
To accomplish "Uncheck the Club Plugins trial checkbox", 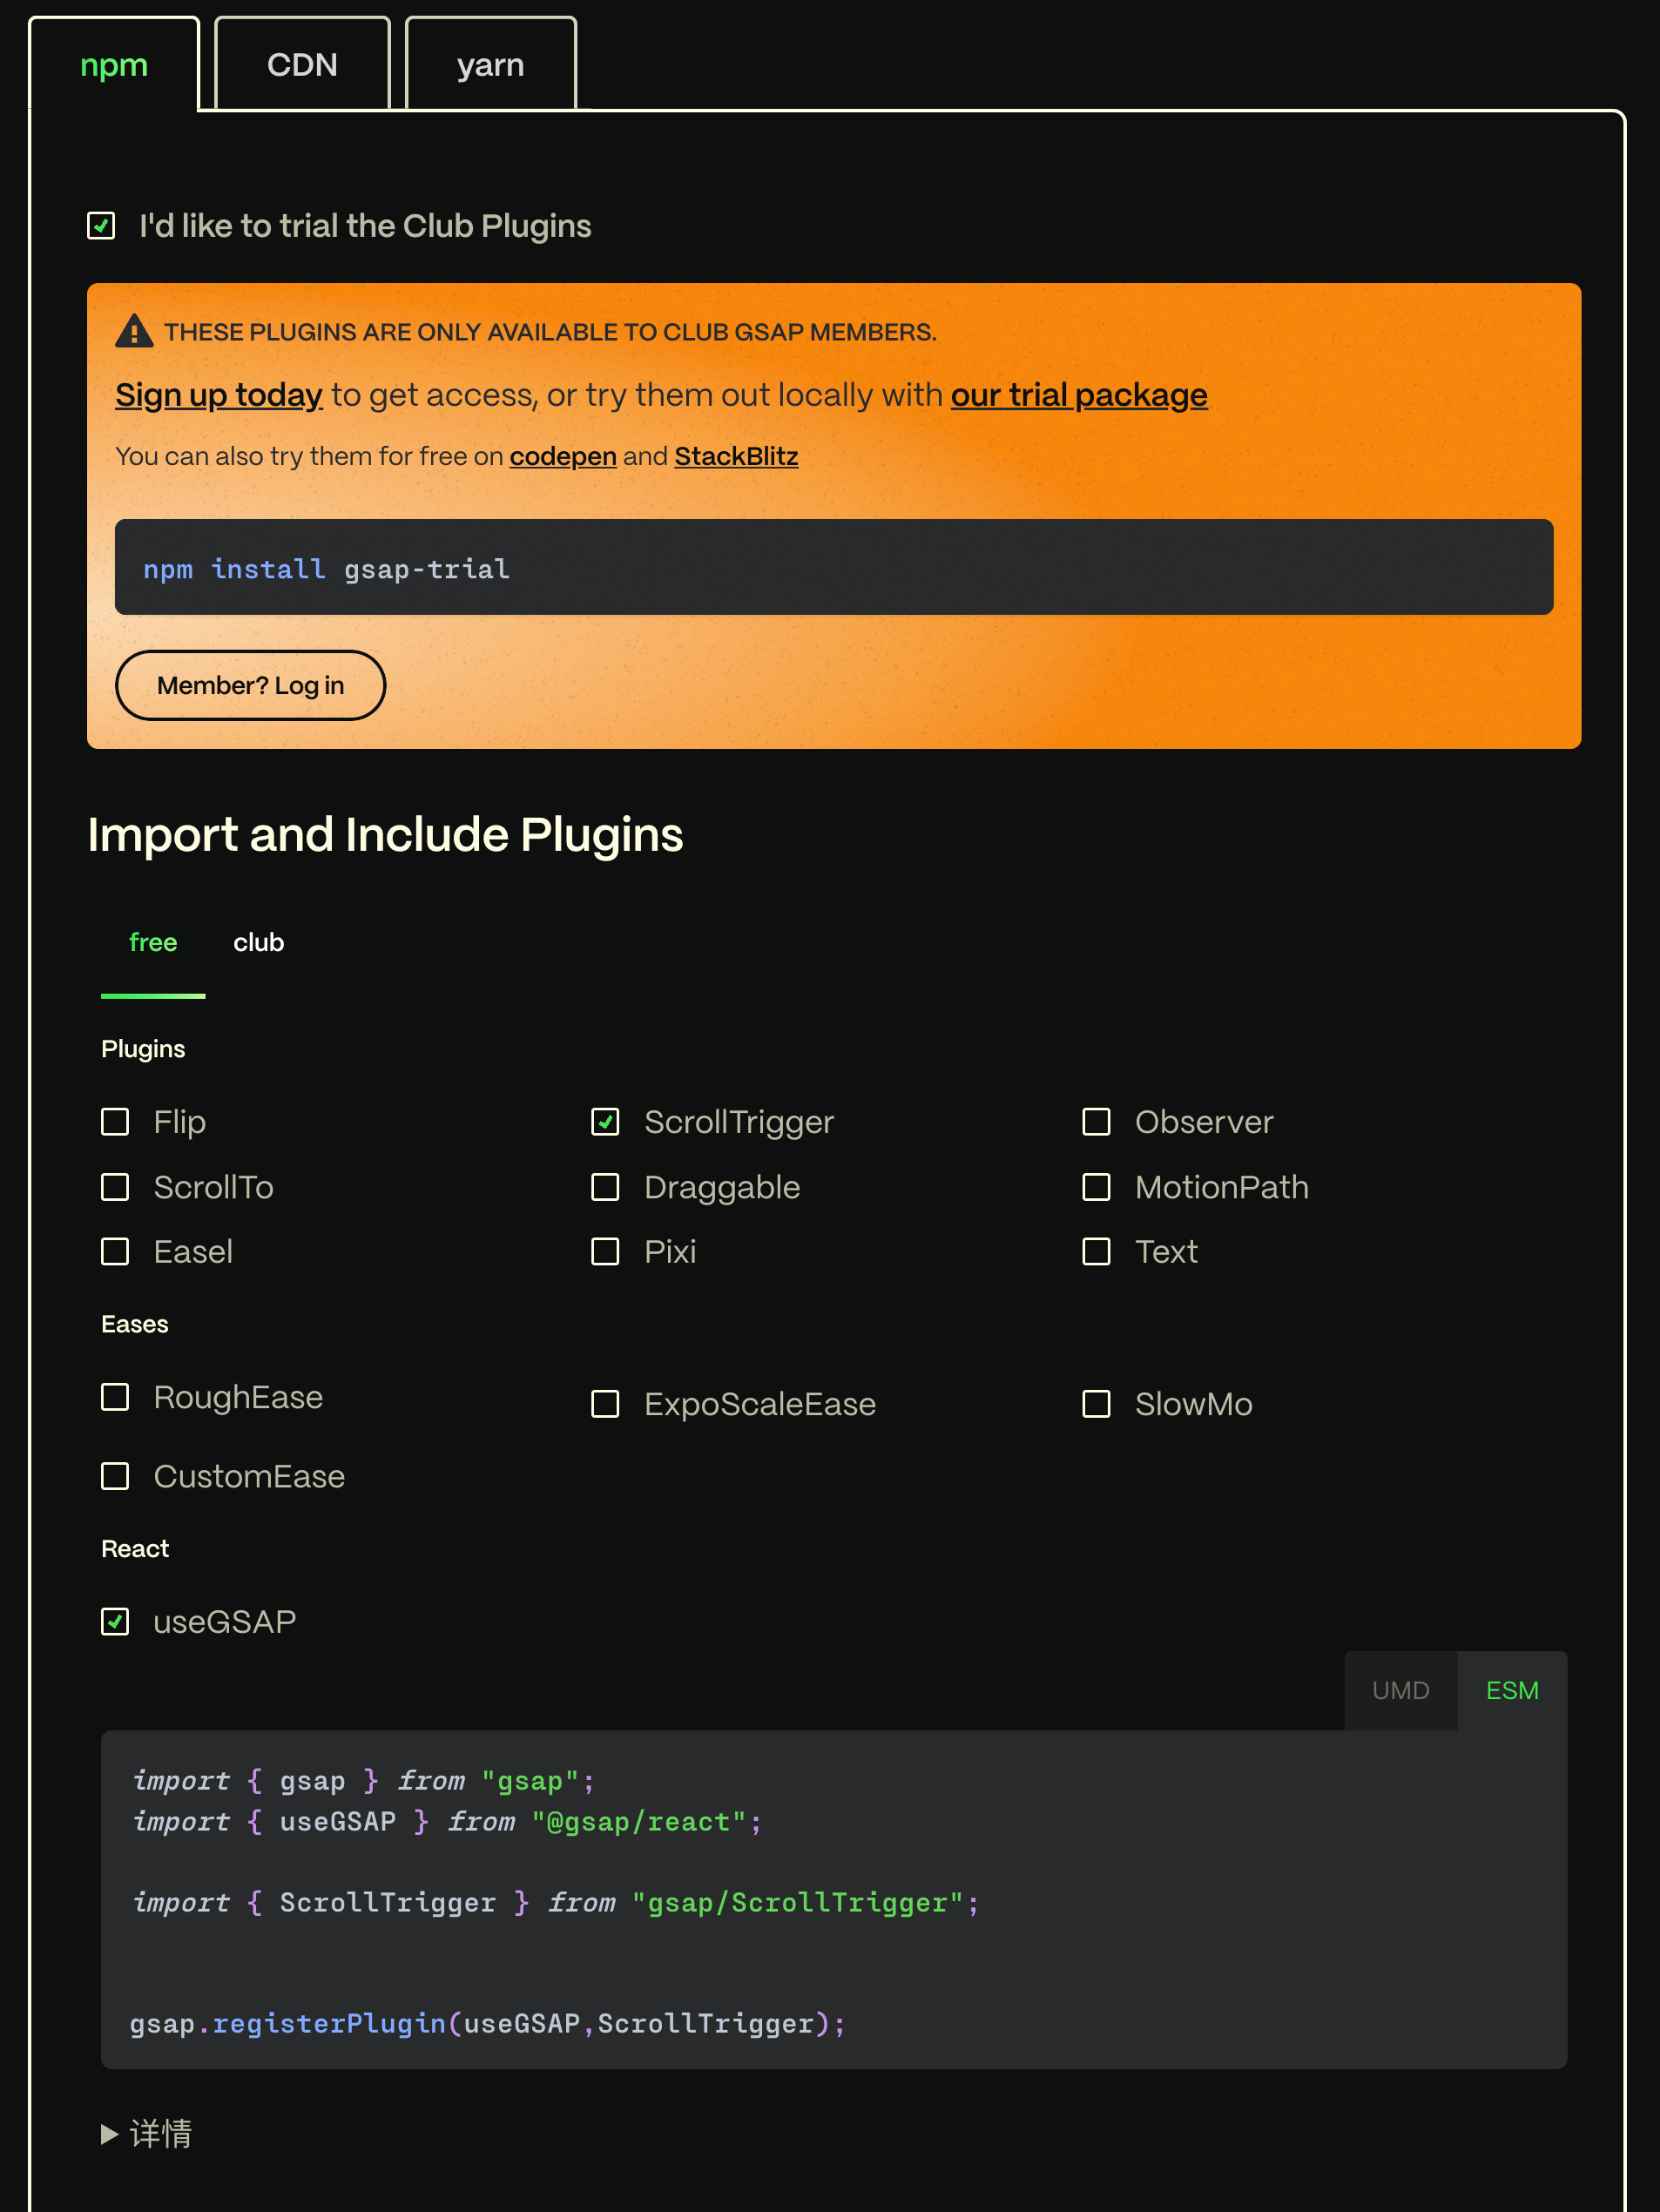I will point(101,226).
